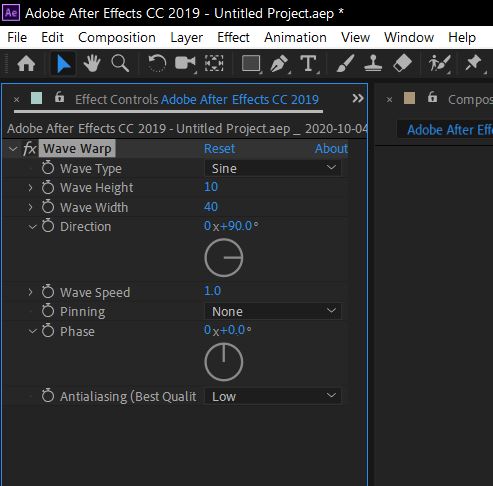Expand the Wave Width property

tap(30, 207)
